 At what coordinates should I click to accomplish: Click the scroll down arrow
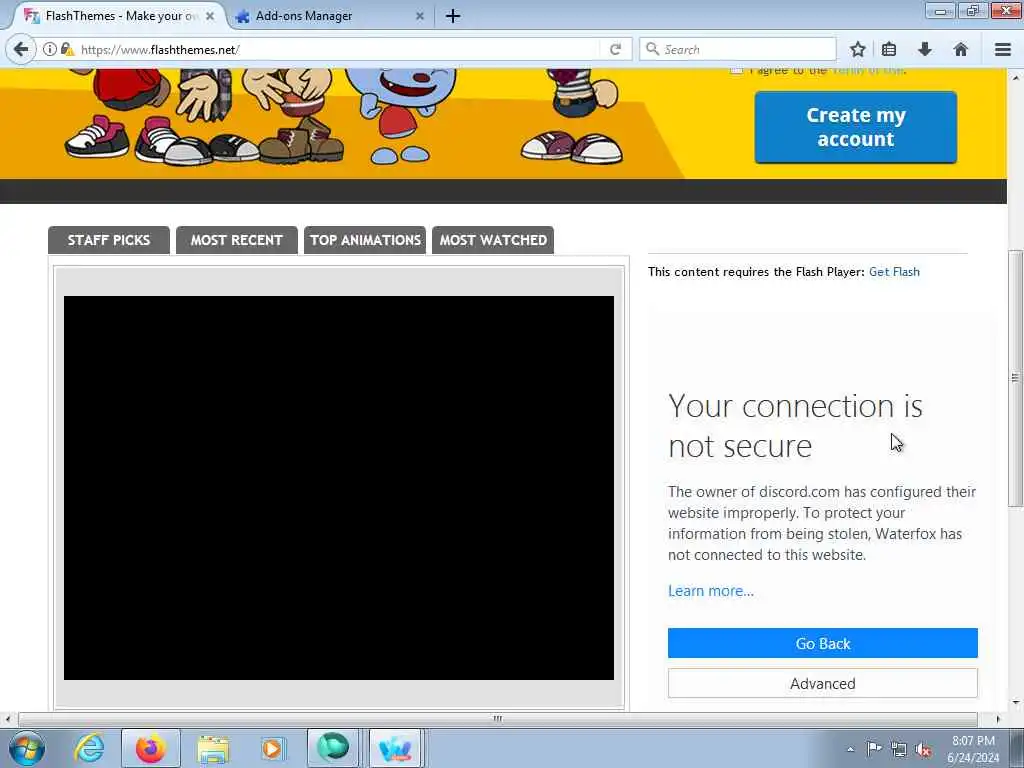pos(1016,703)
